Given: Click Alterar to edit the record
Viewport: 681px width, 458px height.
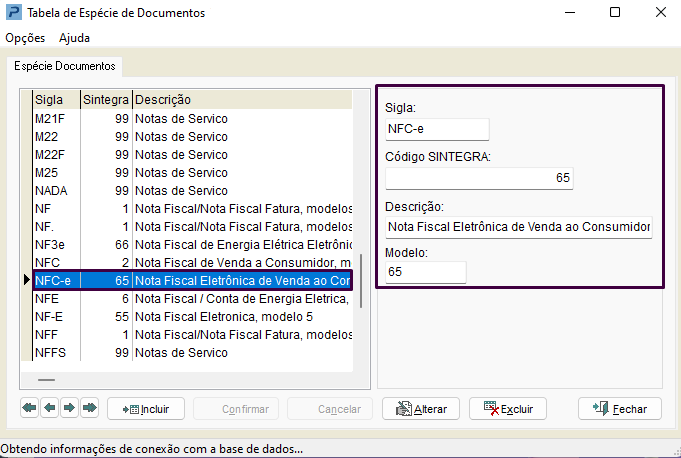Looking at the screenshot, I should (x=421, y=409).
